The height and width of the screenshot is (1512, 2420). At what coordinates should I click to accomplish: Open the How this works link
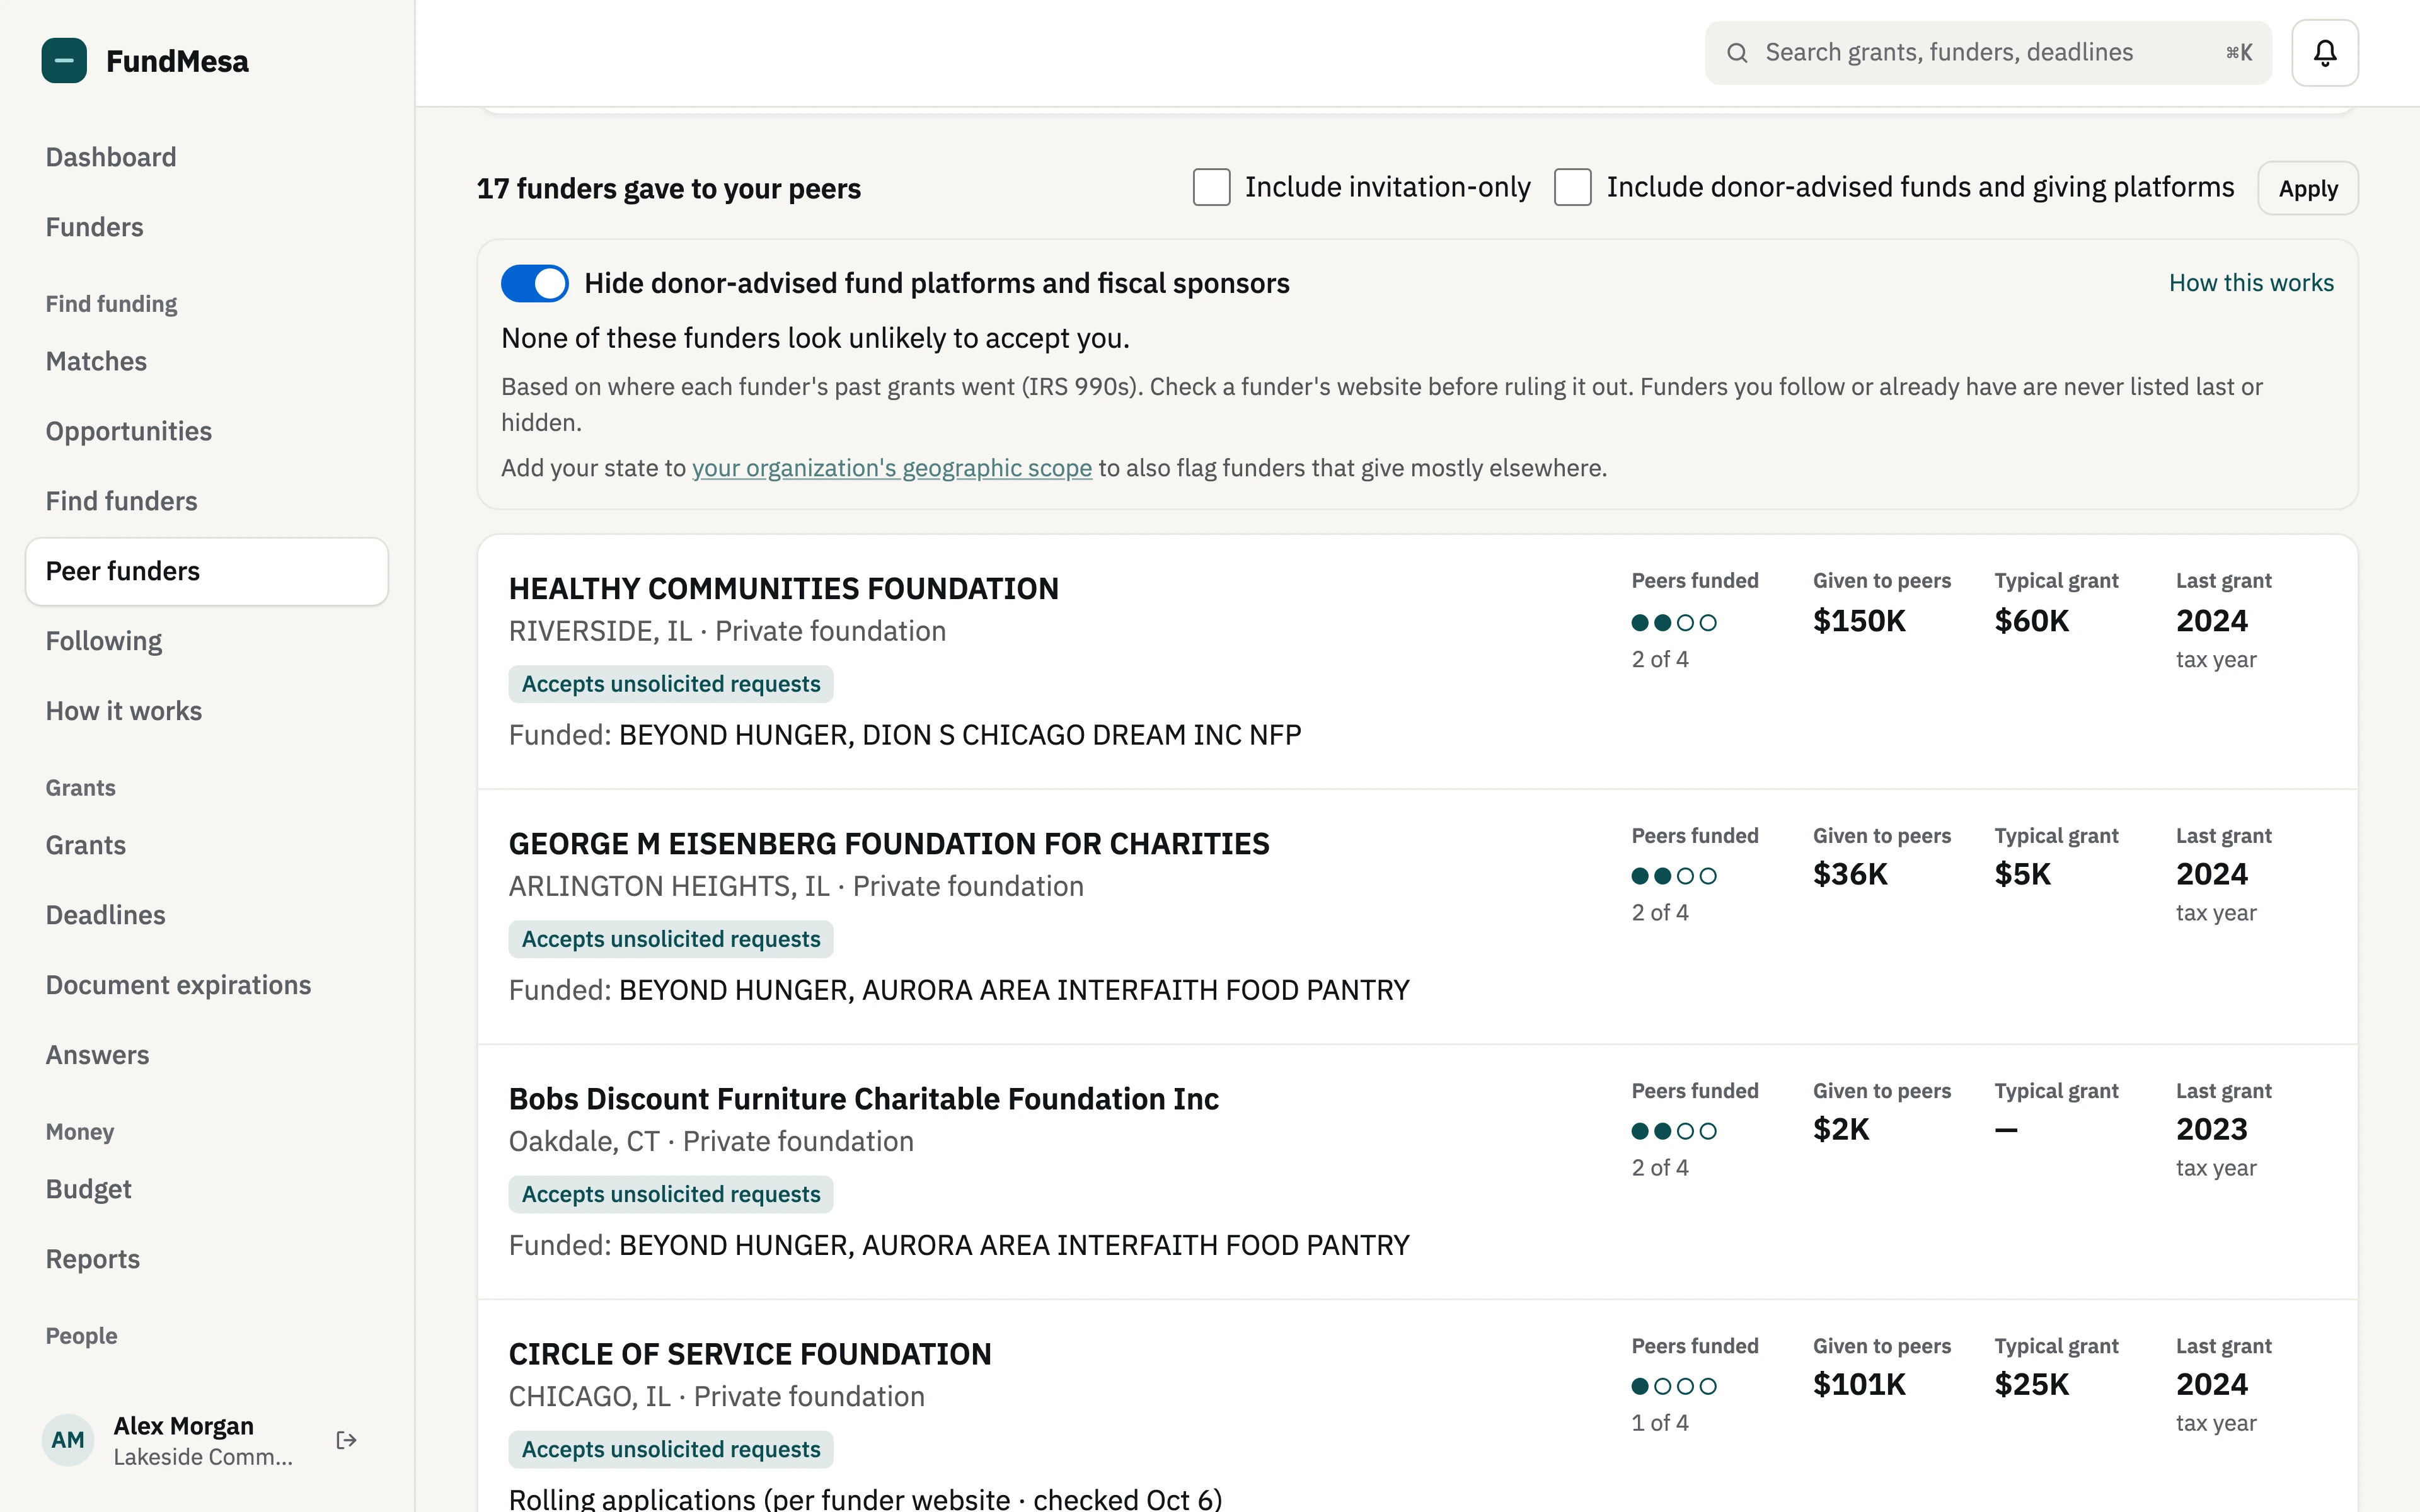point(2251,283)
